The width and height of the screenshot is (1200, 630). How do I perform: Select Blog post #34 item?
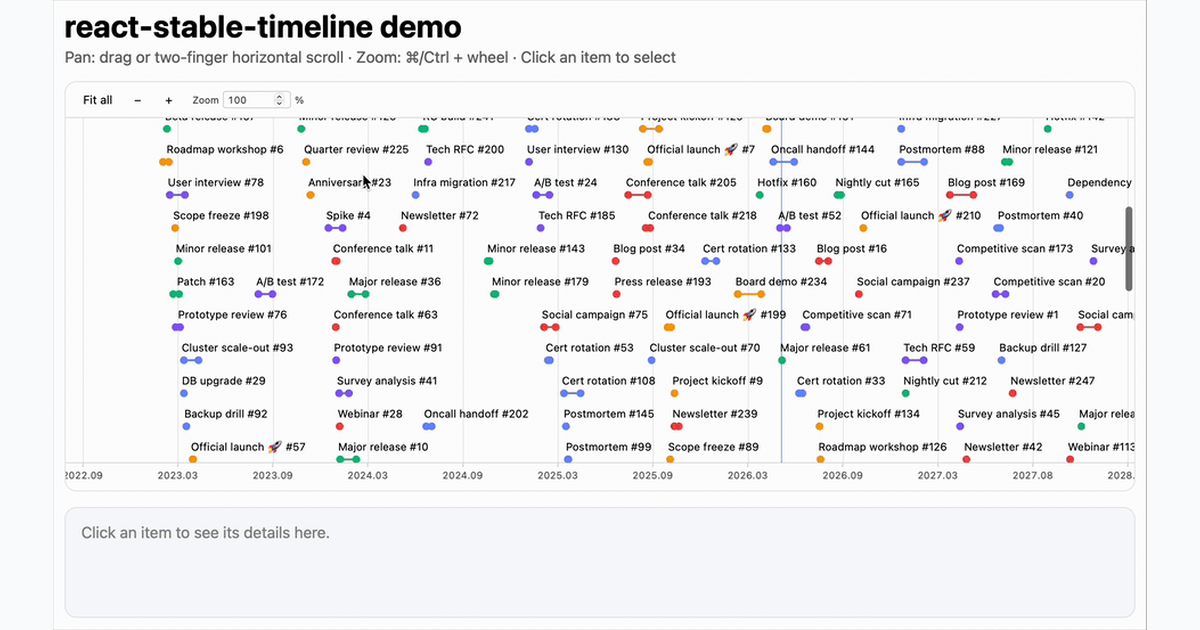[649, 248]
